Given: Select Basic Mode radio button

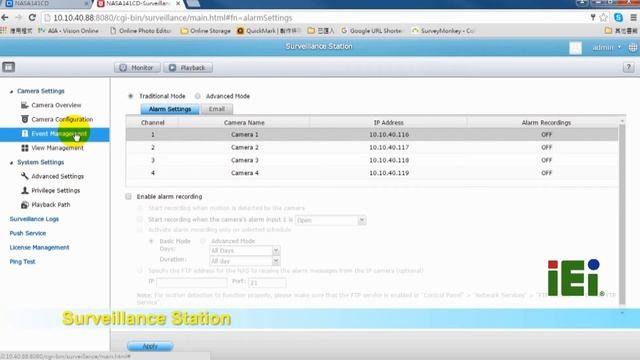Looking at the screenshot, I should 151,241.
